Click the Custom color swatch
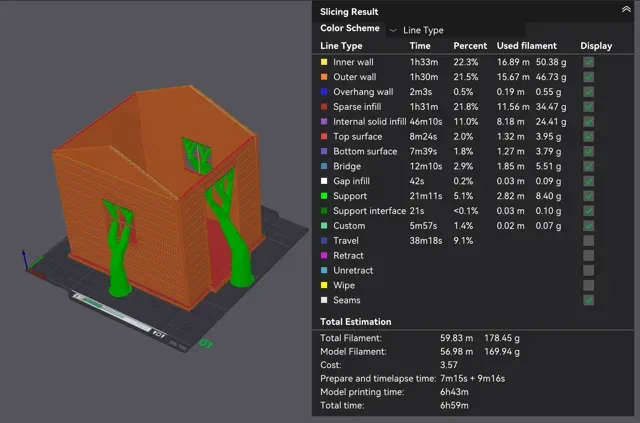 [x=324, y=226]
